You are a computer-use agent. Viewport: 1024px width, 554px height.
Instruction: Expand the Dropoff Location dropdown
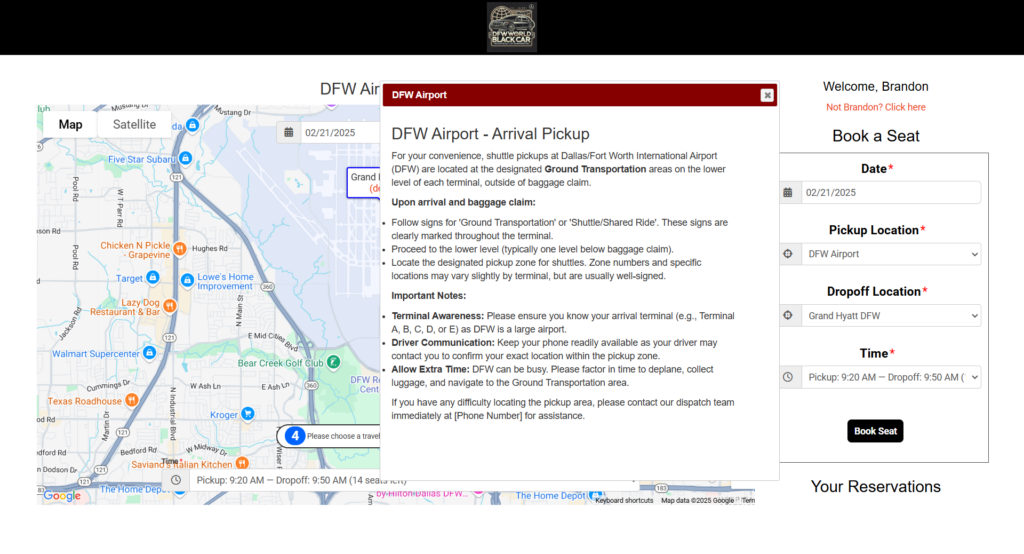pyautogui.click(x=890, y=316)
